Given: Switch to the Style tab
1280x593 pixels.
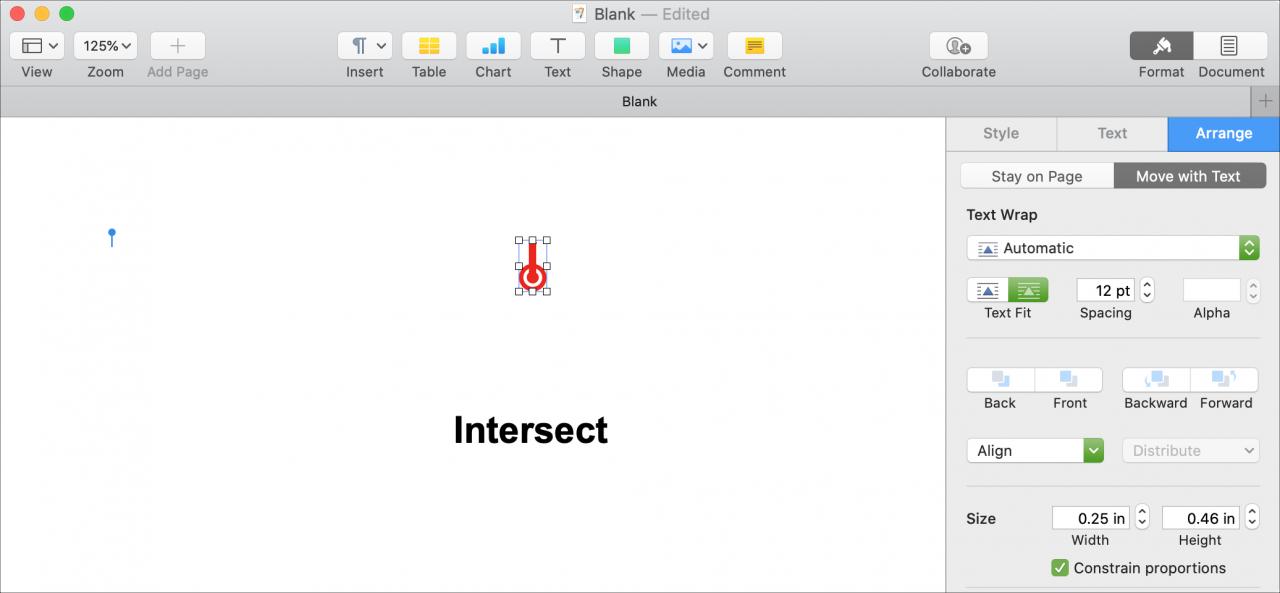Looking at the screenshot, I should pos(1001,134).
